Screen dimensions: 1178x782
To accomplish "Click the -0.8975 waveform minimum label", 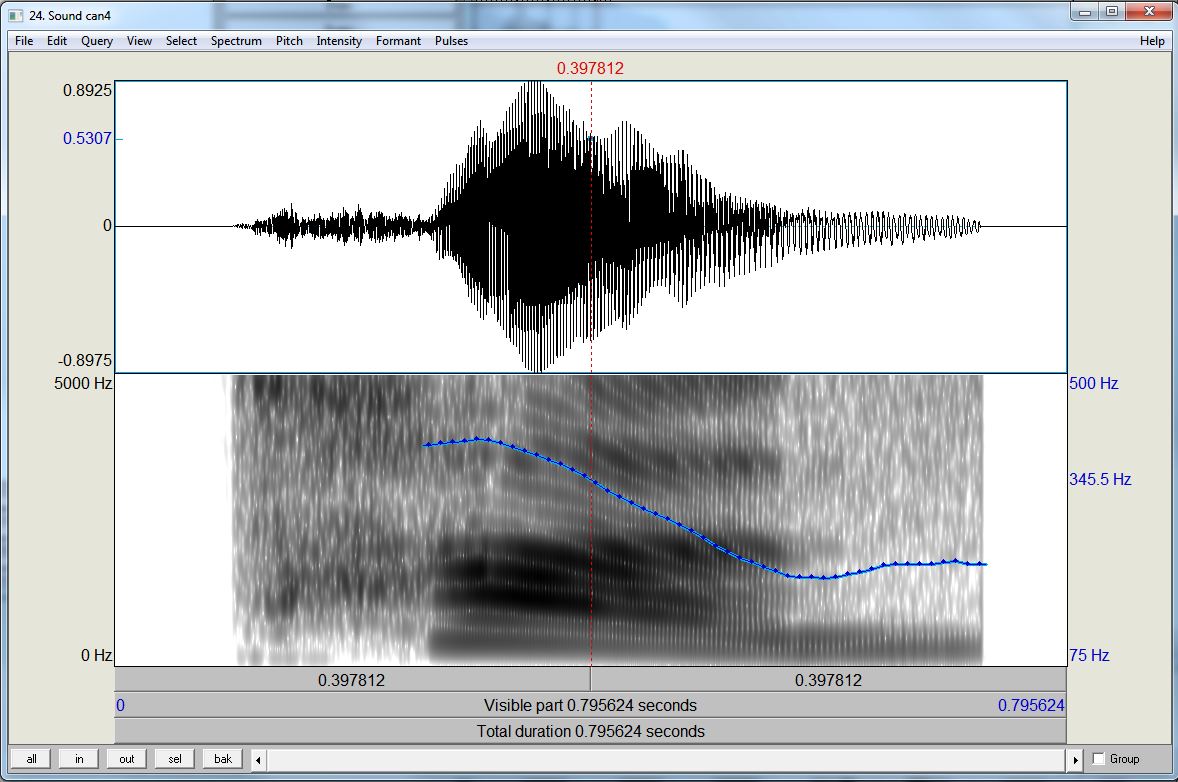I will point(85,360).
